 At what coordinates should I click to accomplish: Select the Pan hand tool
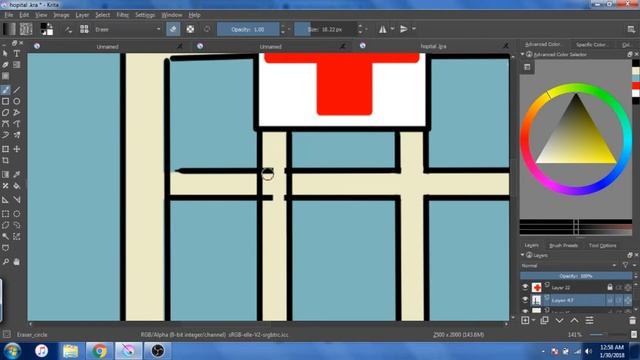pos(17,262)
